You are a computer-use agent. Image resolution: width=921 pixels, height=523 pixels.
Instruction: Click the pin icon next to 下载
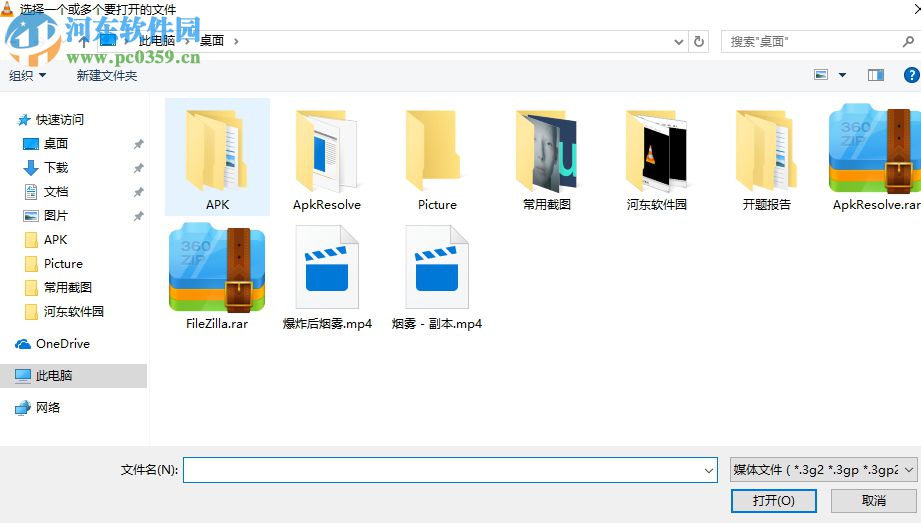[x=139, y=167]
